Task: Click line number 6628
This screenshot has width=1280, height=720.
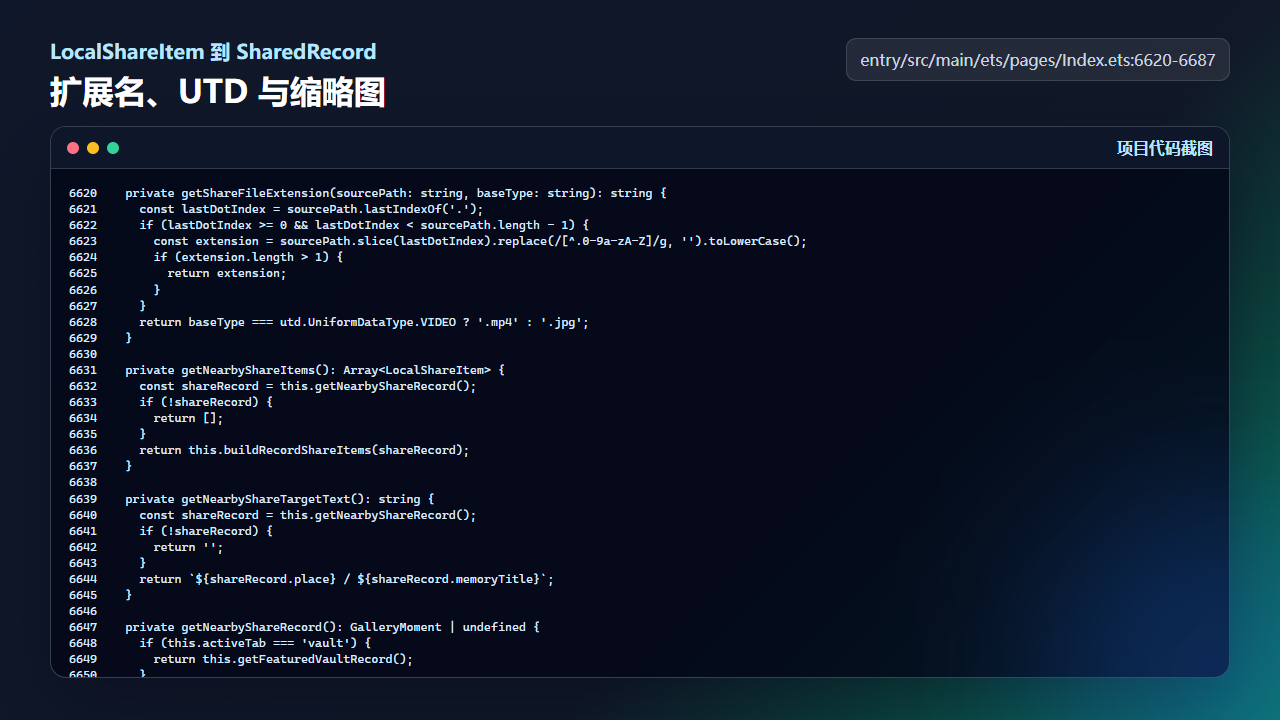Action: [x=83, y=322]
